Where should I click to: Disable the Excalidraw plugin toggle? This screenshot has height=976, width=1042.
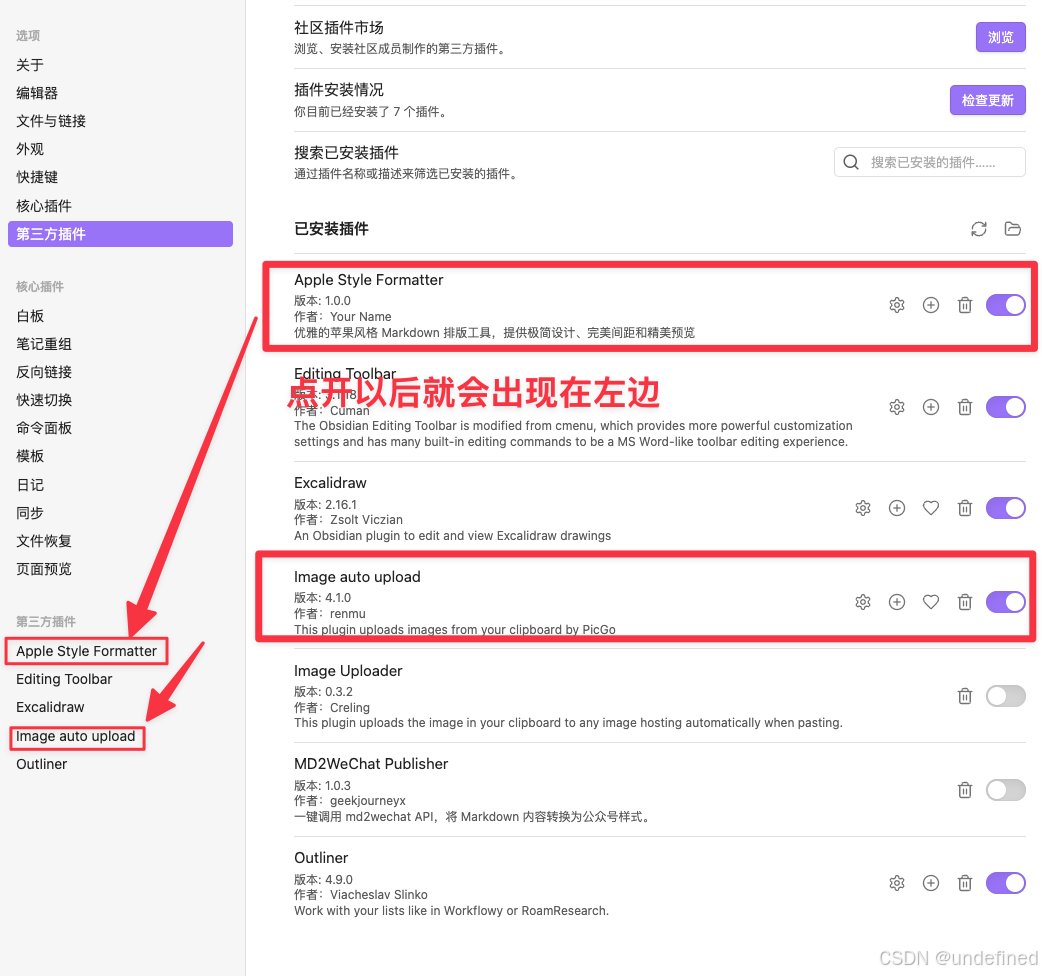point(1005,508)
